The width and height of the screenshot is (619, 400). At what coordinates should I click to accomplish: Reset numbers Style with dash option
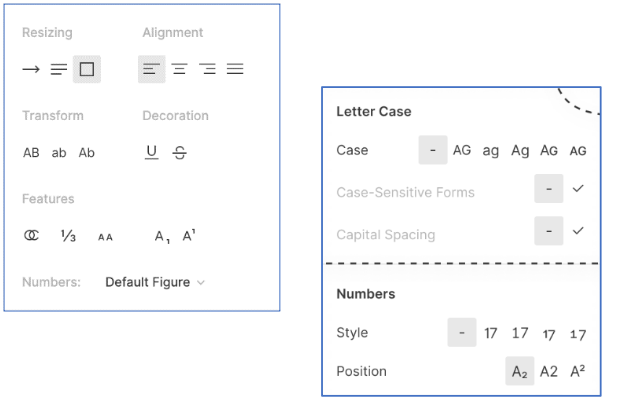click(x=461, y=333)
